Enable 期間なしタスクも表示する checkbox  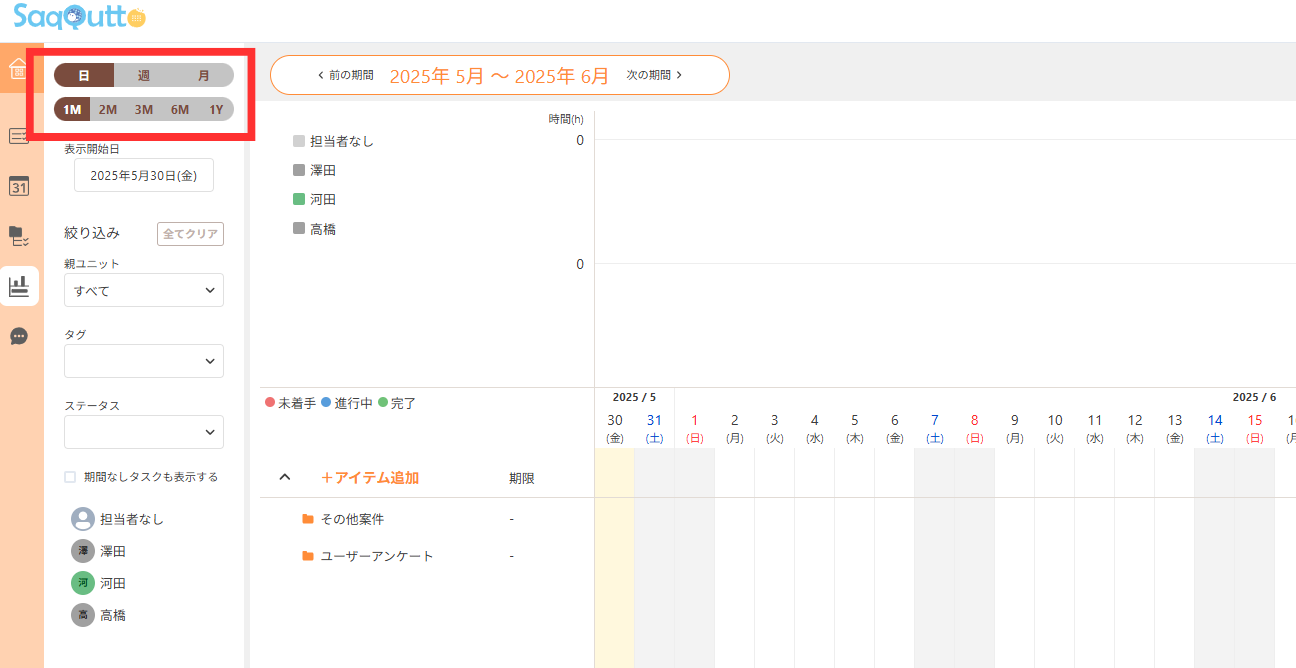click(70, 477)
